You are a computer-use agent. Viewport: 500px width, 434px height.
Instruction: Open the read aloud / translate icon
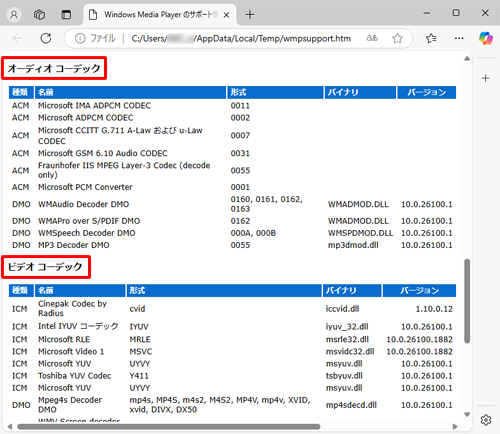click(x=372, y=38)
